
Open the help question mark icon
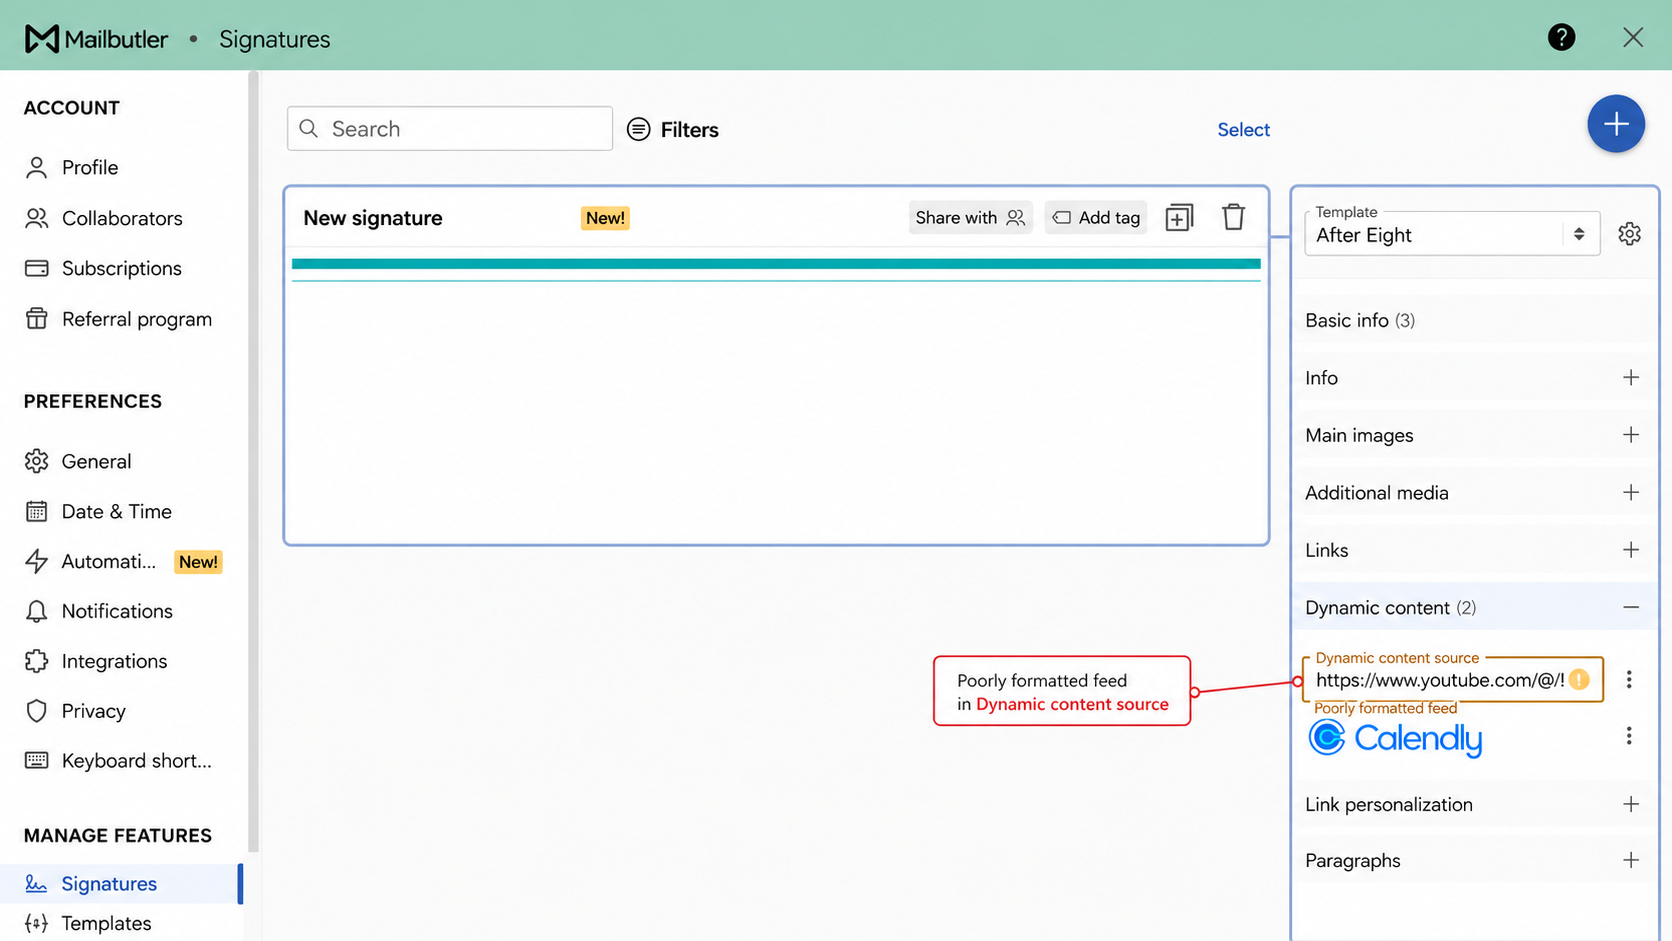pyautogui.click(x=1561, y=37)
